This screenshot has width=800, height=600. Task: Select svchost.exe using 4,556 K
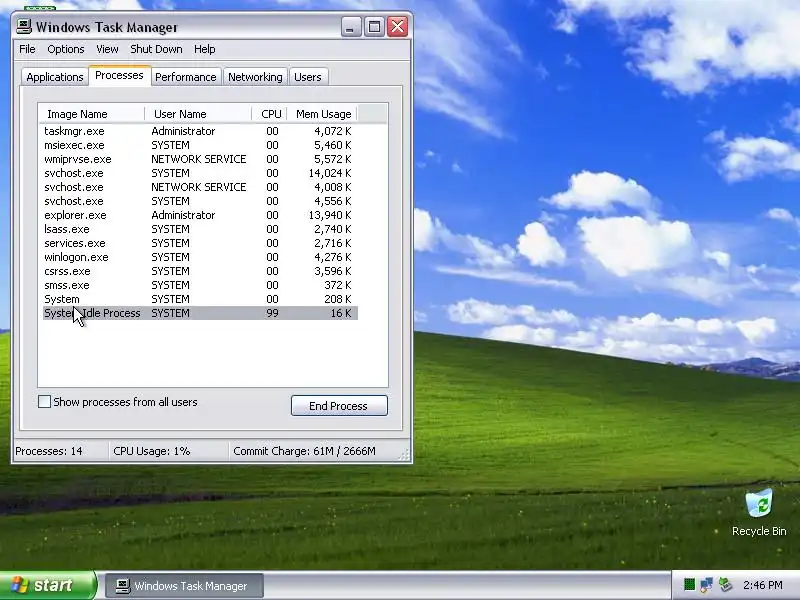(200, 201)
